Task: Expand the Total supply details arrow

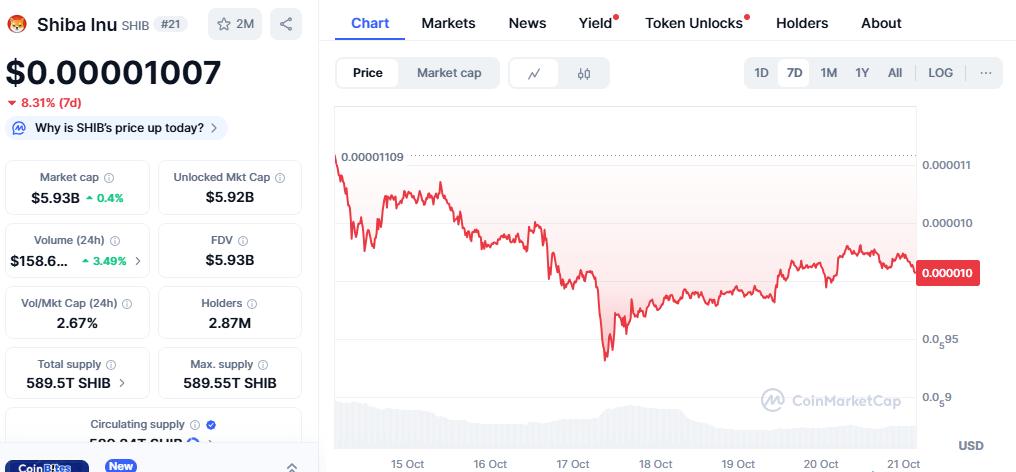Action: [122, 382]
